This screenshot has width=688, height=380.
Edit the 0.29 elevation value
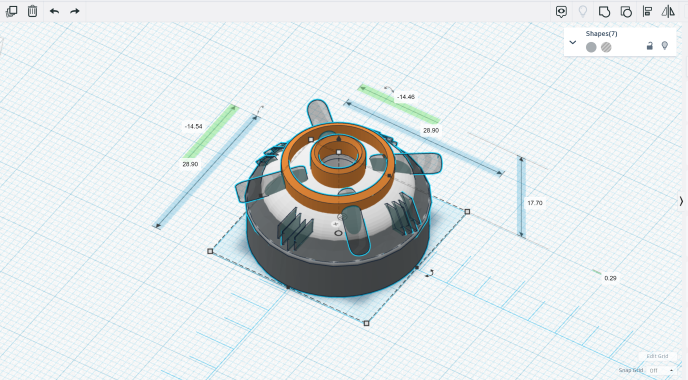click(x=610, y=278)
